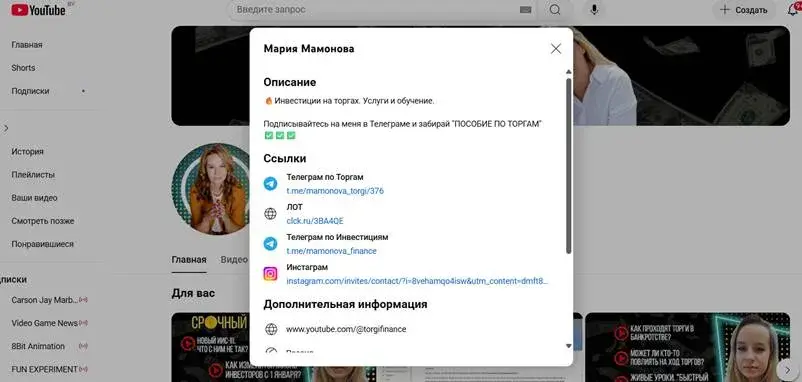Expand the collapsed sidebar section chevron

pyautogui.click(x=6, y=128)
